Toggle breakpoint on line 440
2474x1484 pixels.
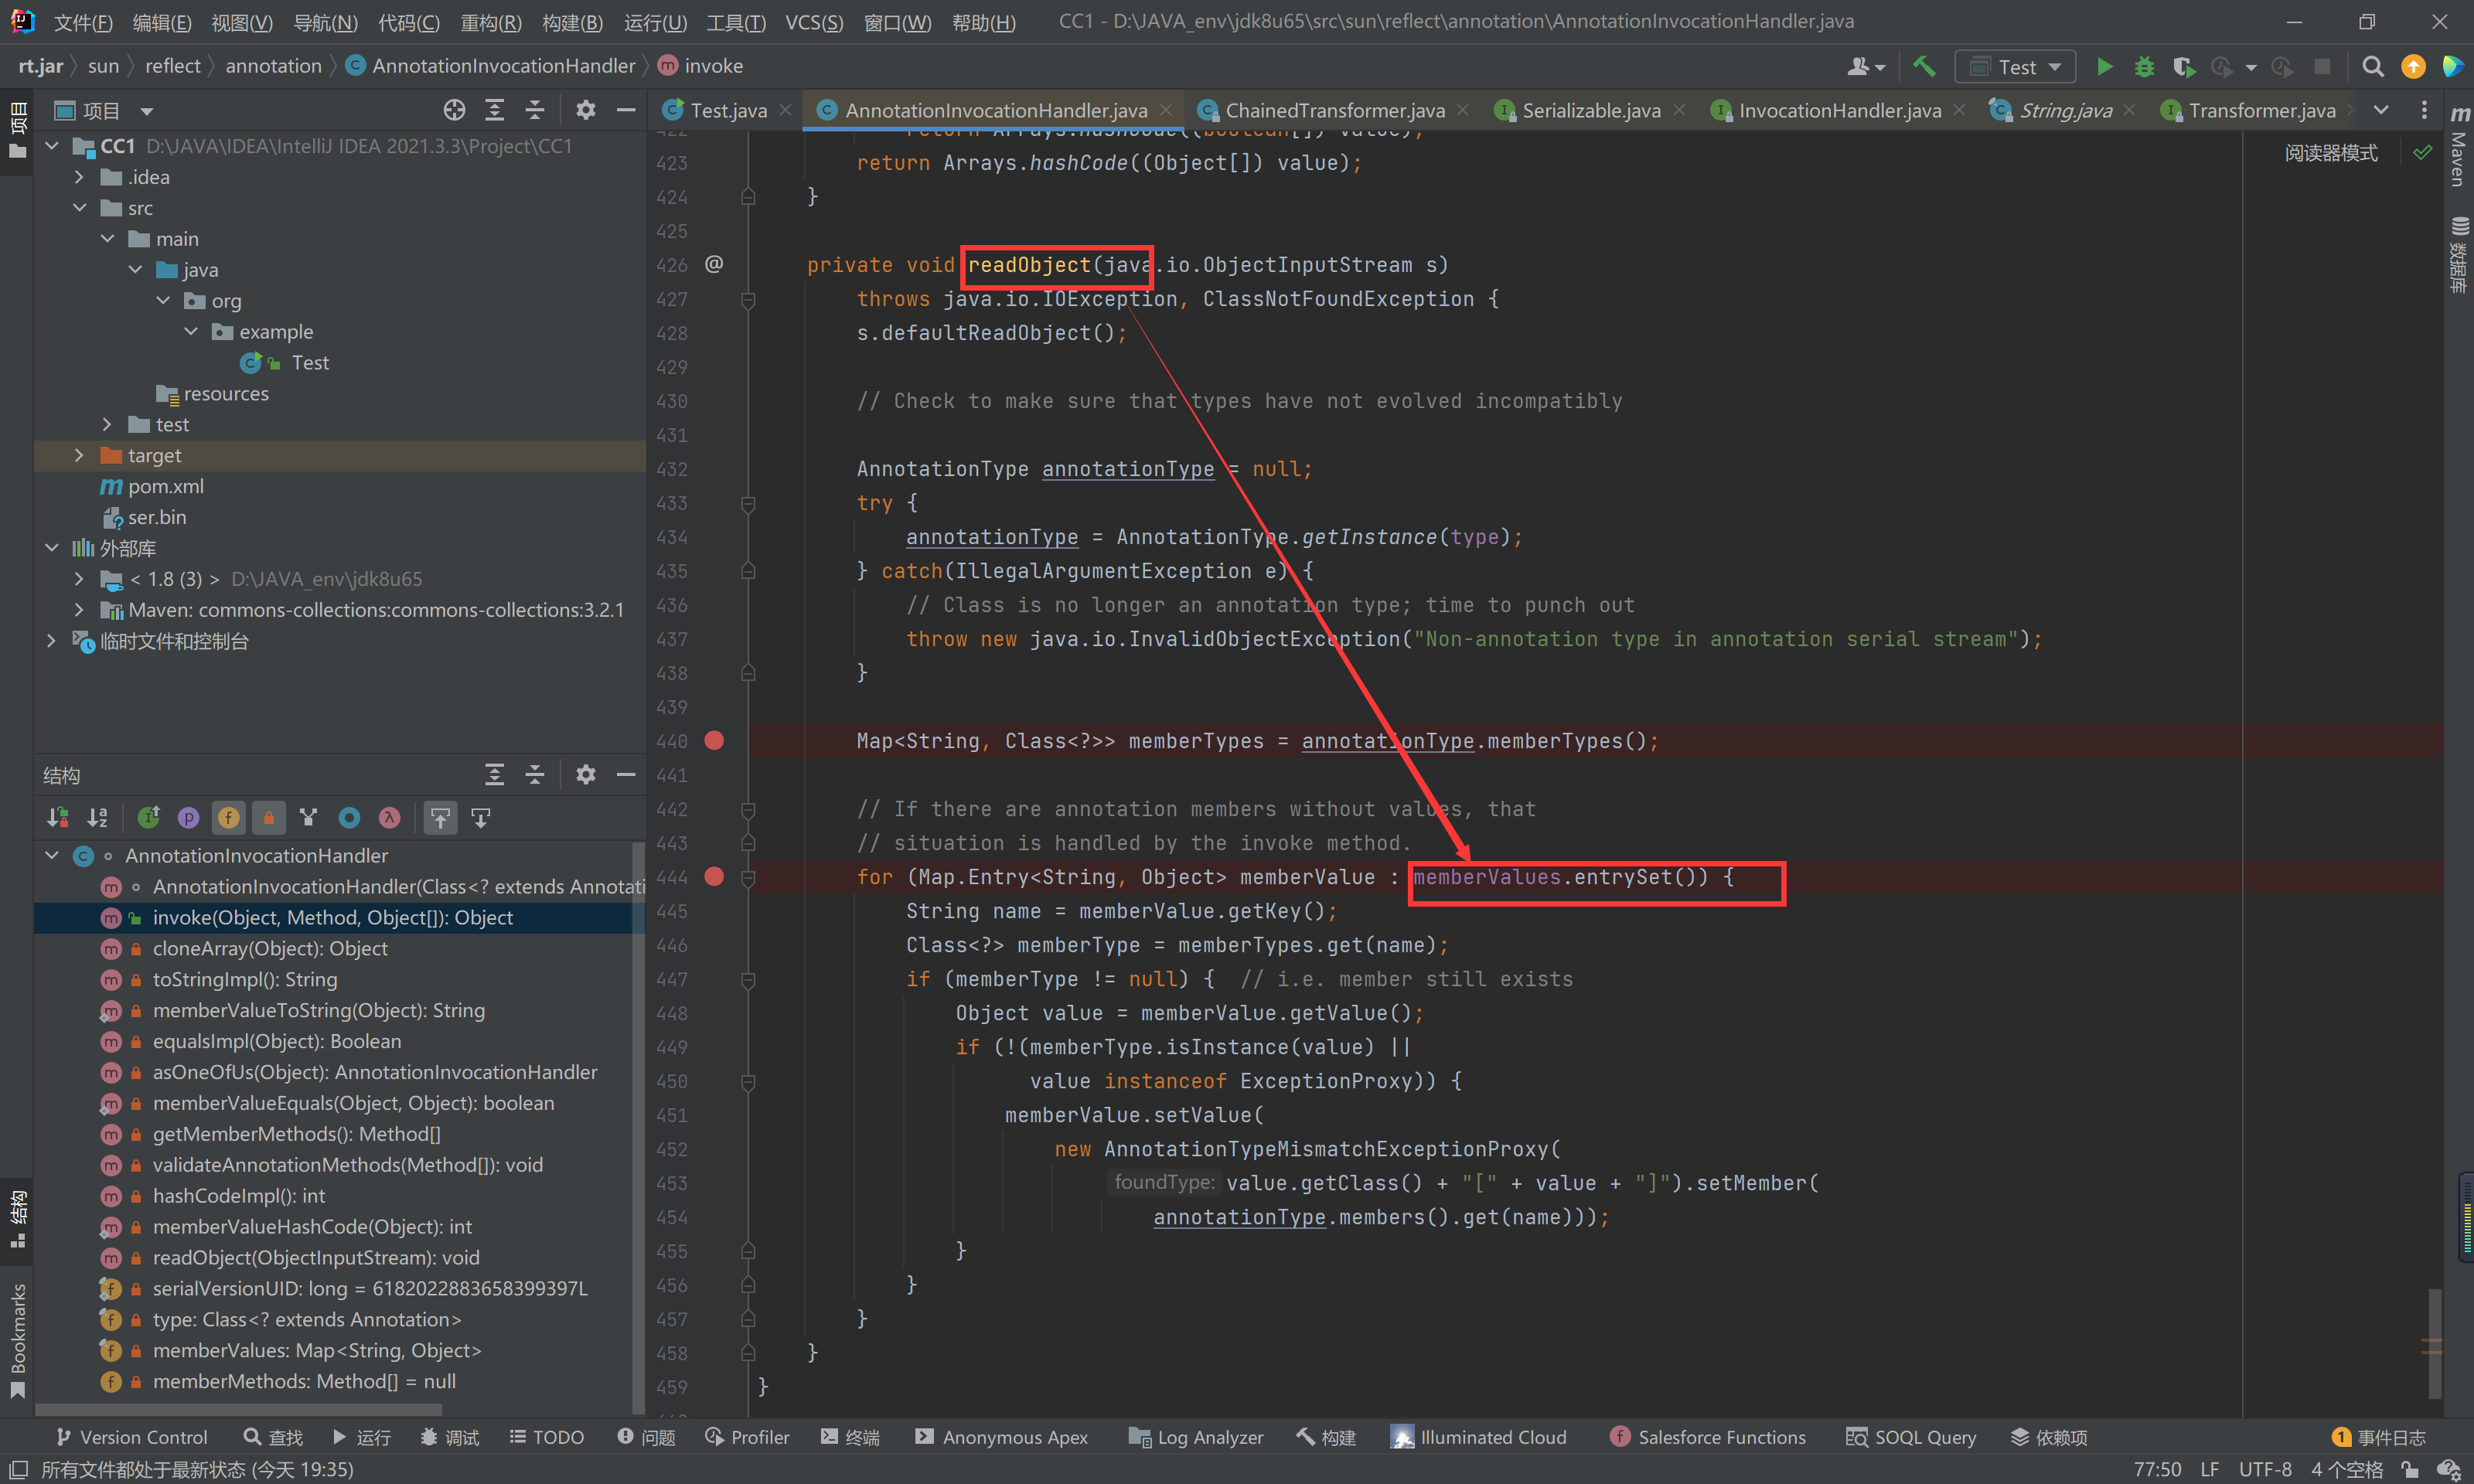(x=714, y=740)
